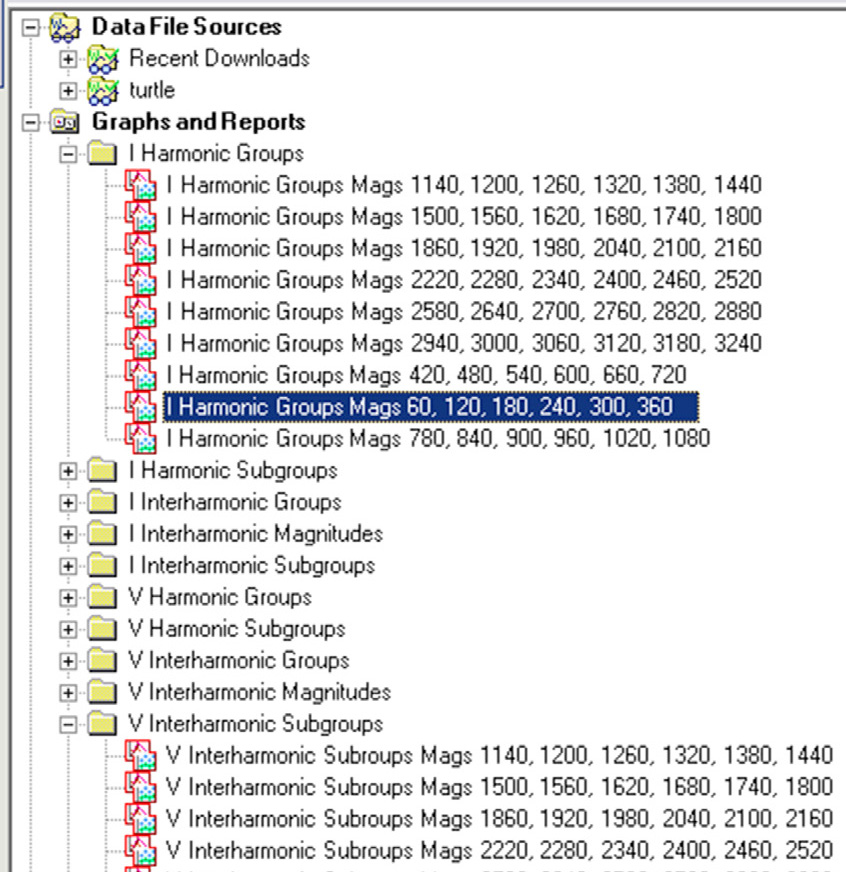Viewport: 846px width, 872px height.
Task: Click the folder icon beside I Interharmonic Groups
Action: pyautogui.click(x=101, y=502)
